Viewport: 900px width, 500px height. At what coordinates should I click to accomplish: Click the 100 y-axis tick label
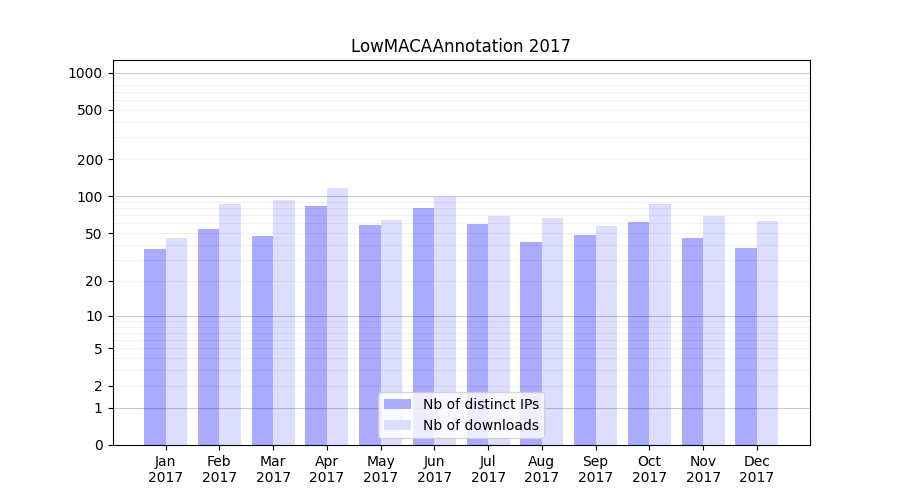[89, 197]
